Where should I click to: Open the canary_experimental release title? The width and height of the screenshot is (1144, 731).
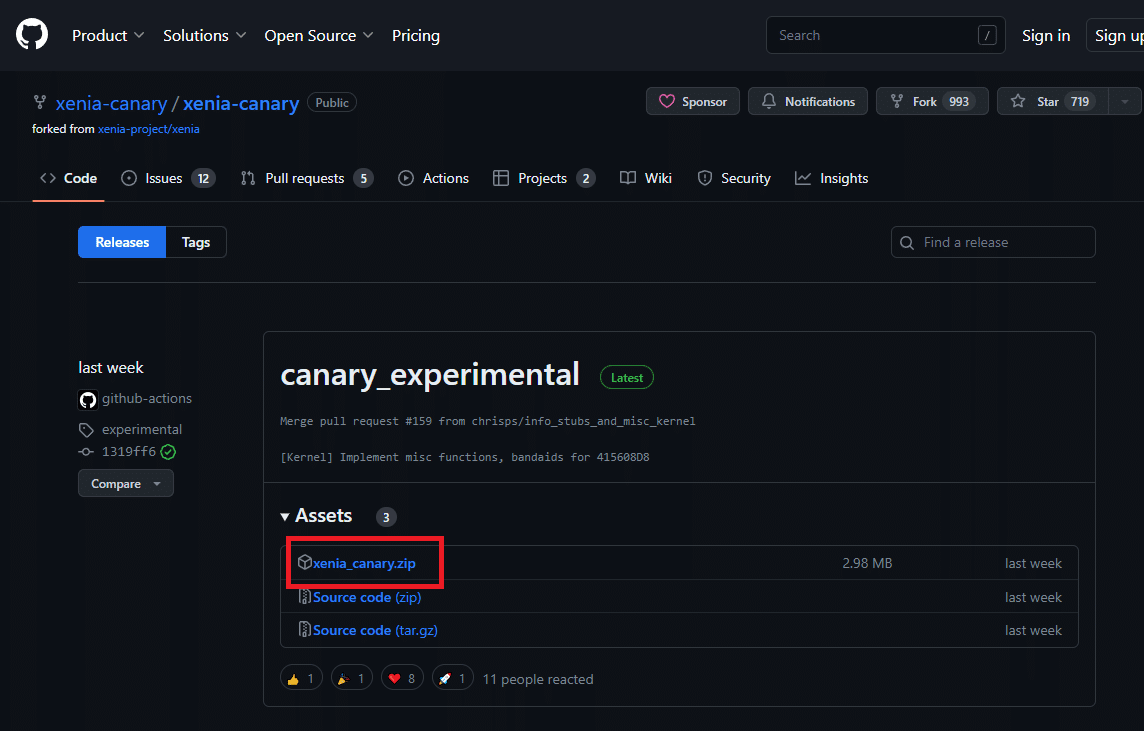[x=430, y=375]
